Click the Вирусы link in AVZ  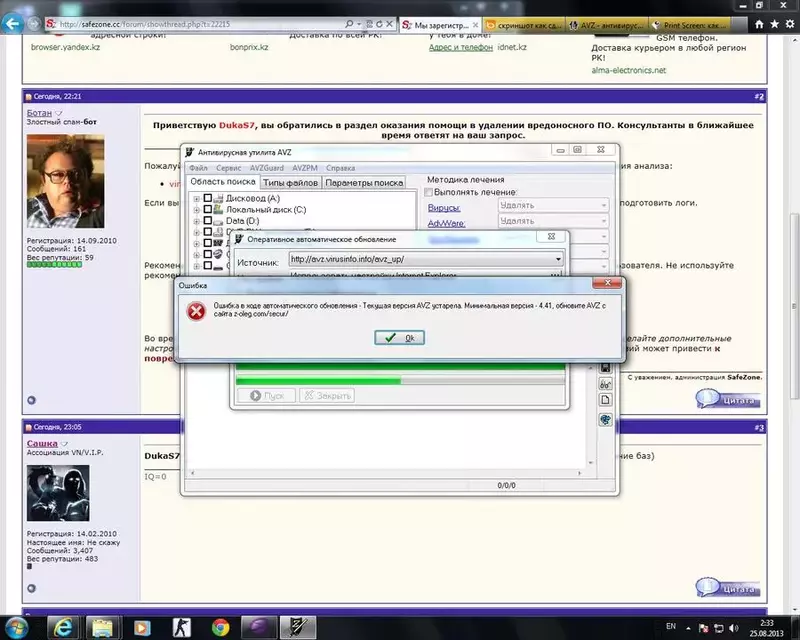coord(444,208)
